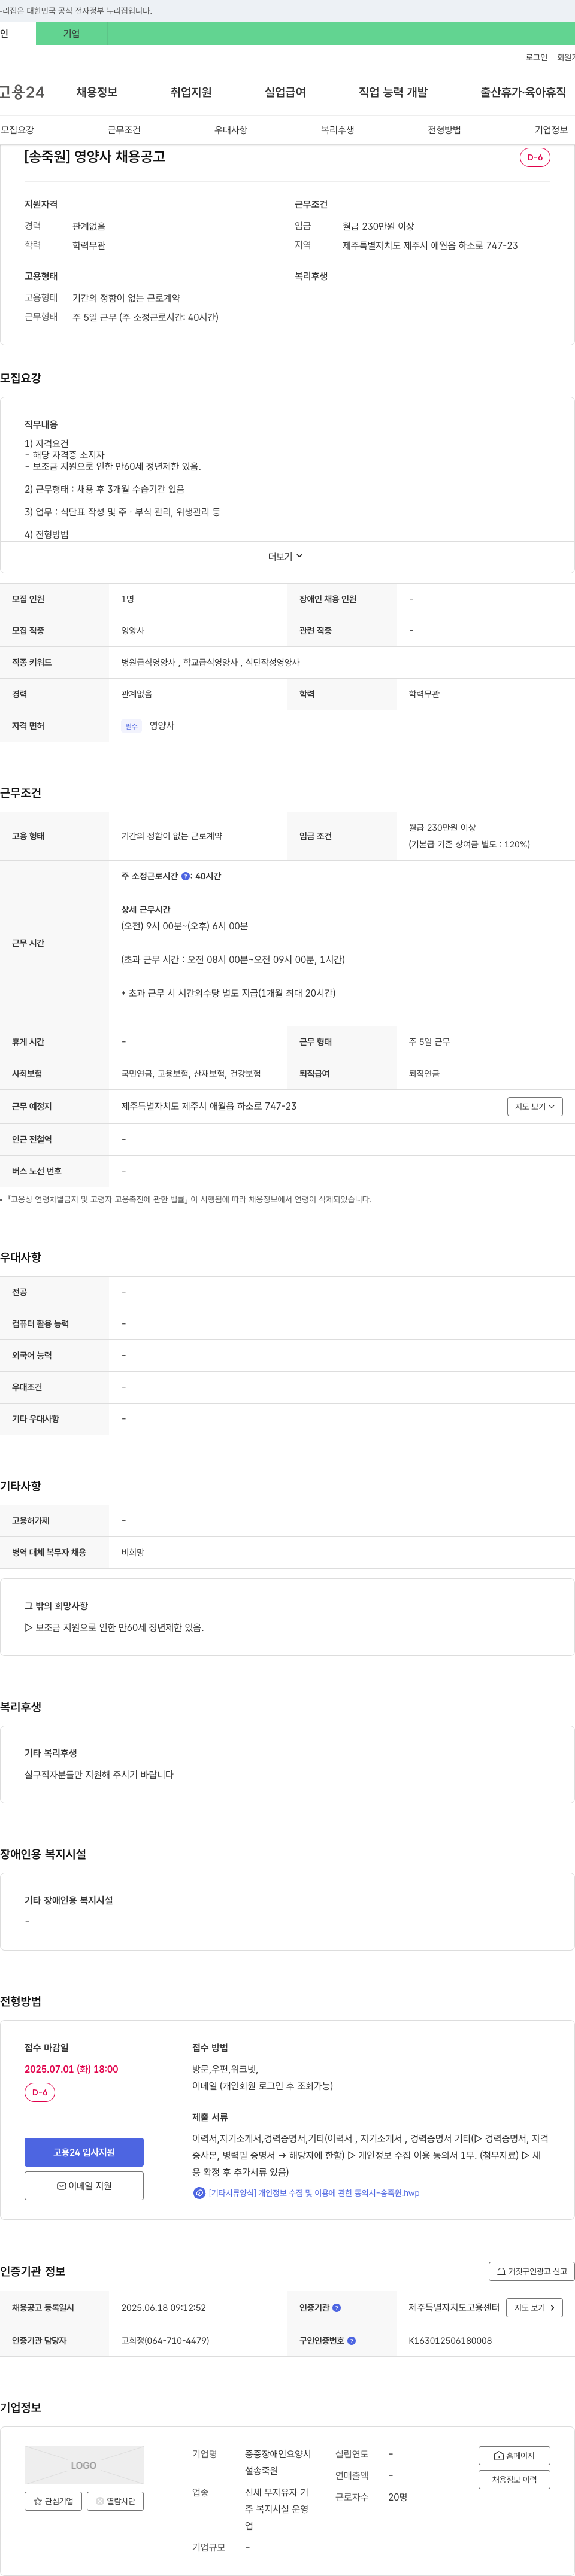Click the help icon next to 구인인증번호
Screen dimensions: 575x2576
tap(351, 2341)
